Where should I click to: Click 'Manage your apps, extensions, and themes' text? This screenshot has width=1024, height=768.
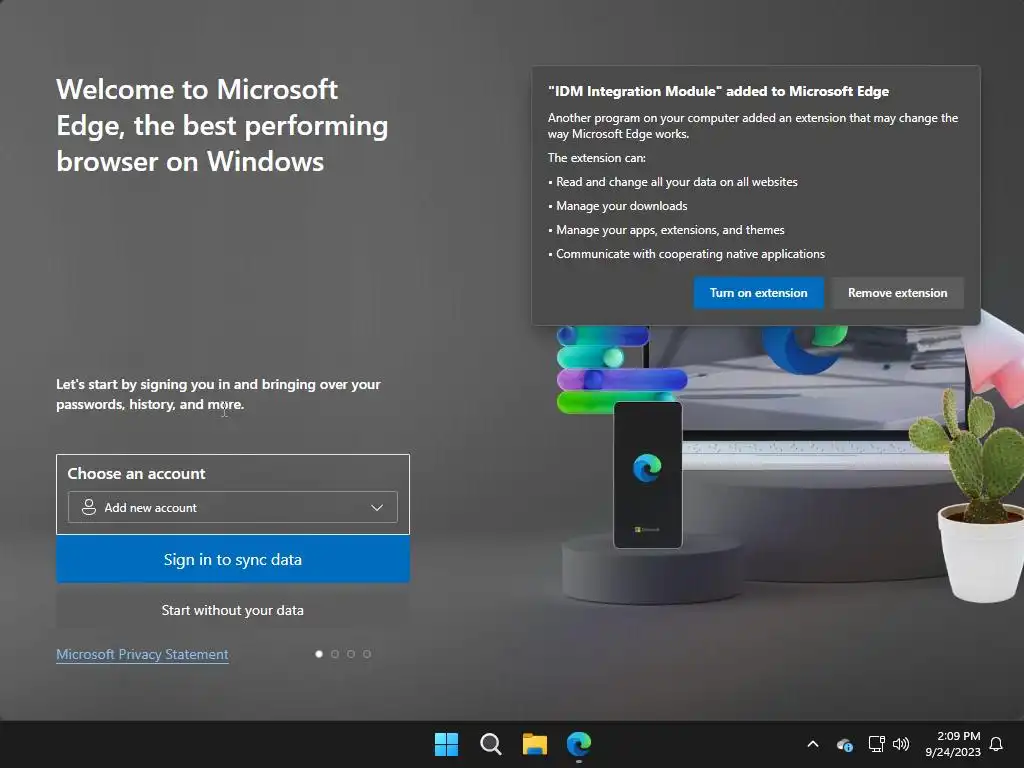point(670,230)
